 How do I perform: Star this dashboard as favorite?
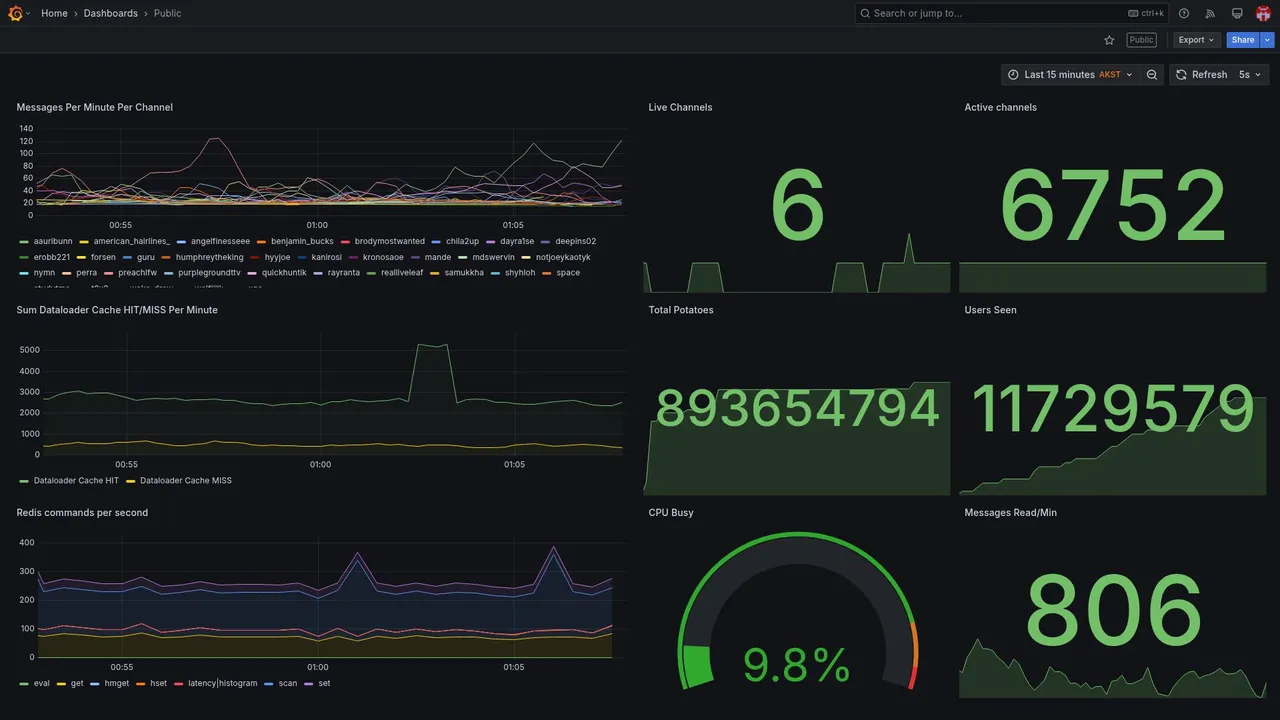(x=1109, y=40)
